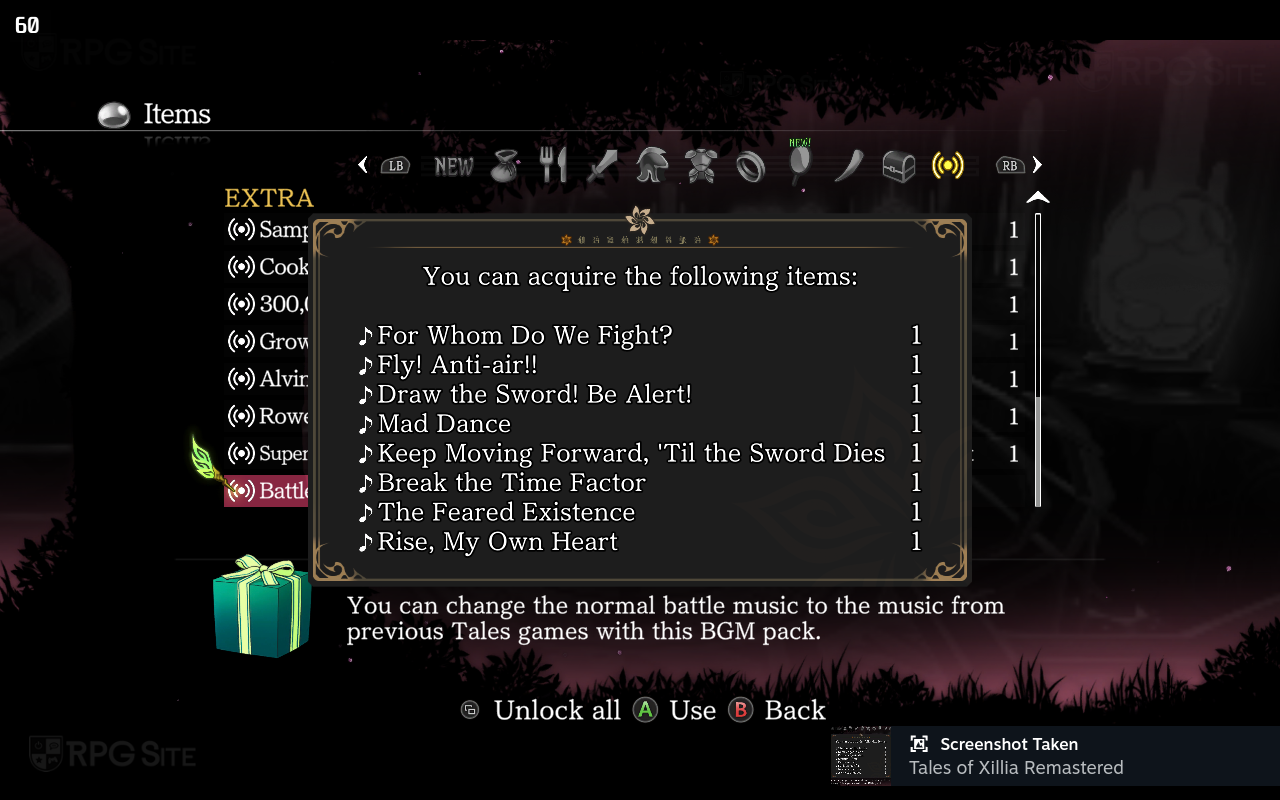Click the item list scrollbar track

tap(1038, 360)
